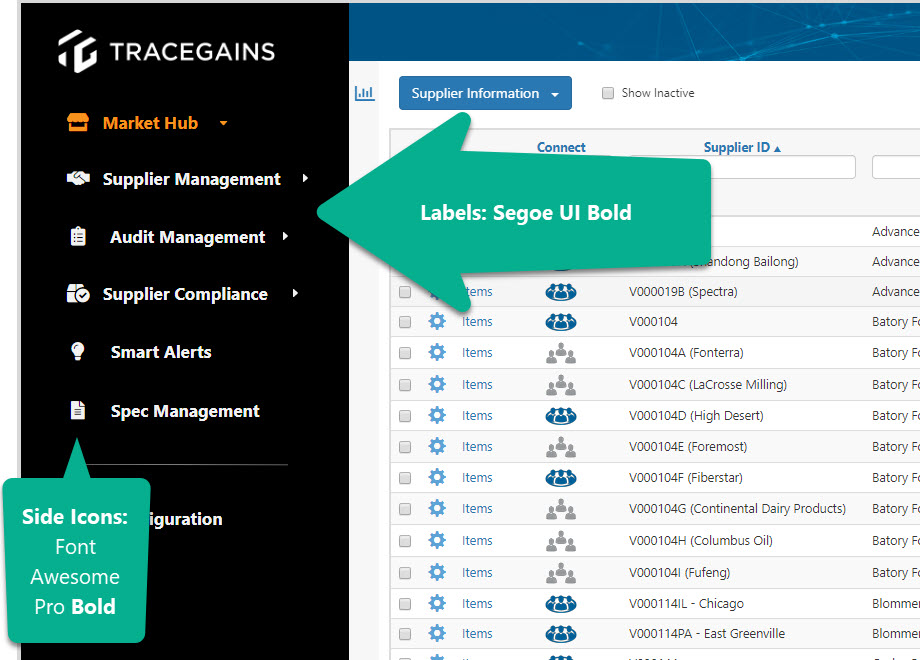Screen dimensions: 920x660
Task: Open Supplier Management menu item
Action: (x=191, y=179)
